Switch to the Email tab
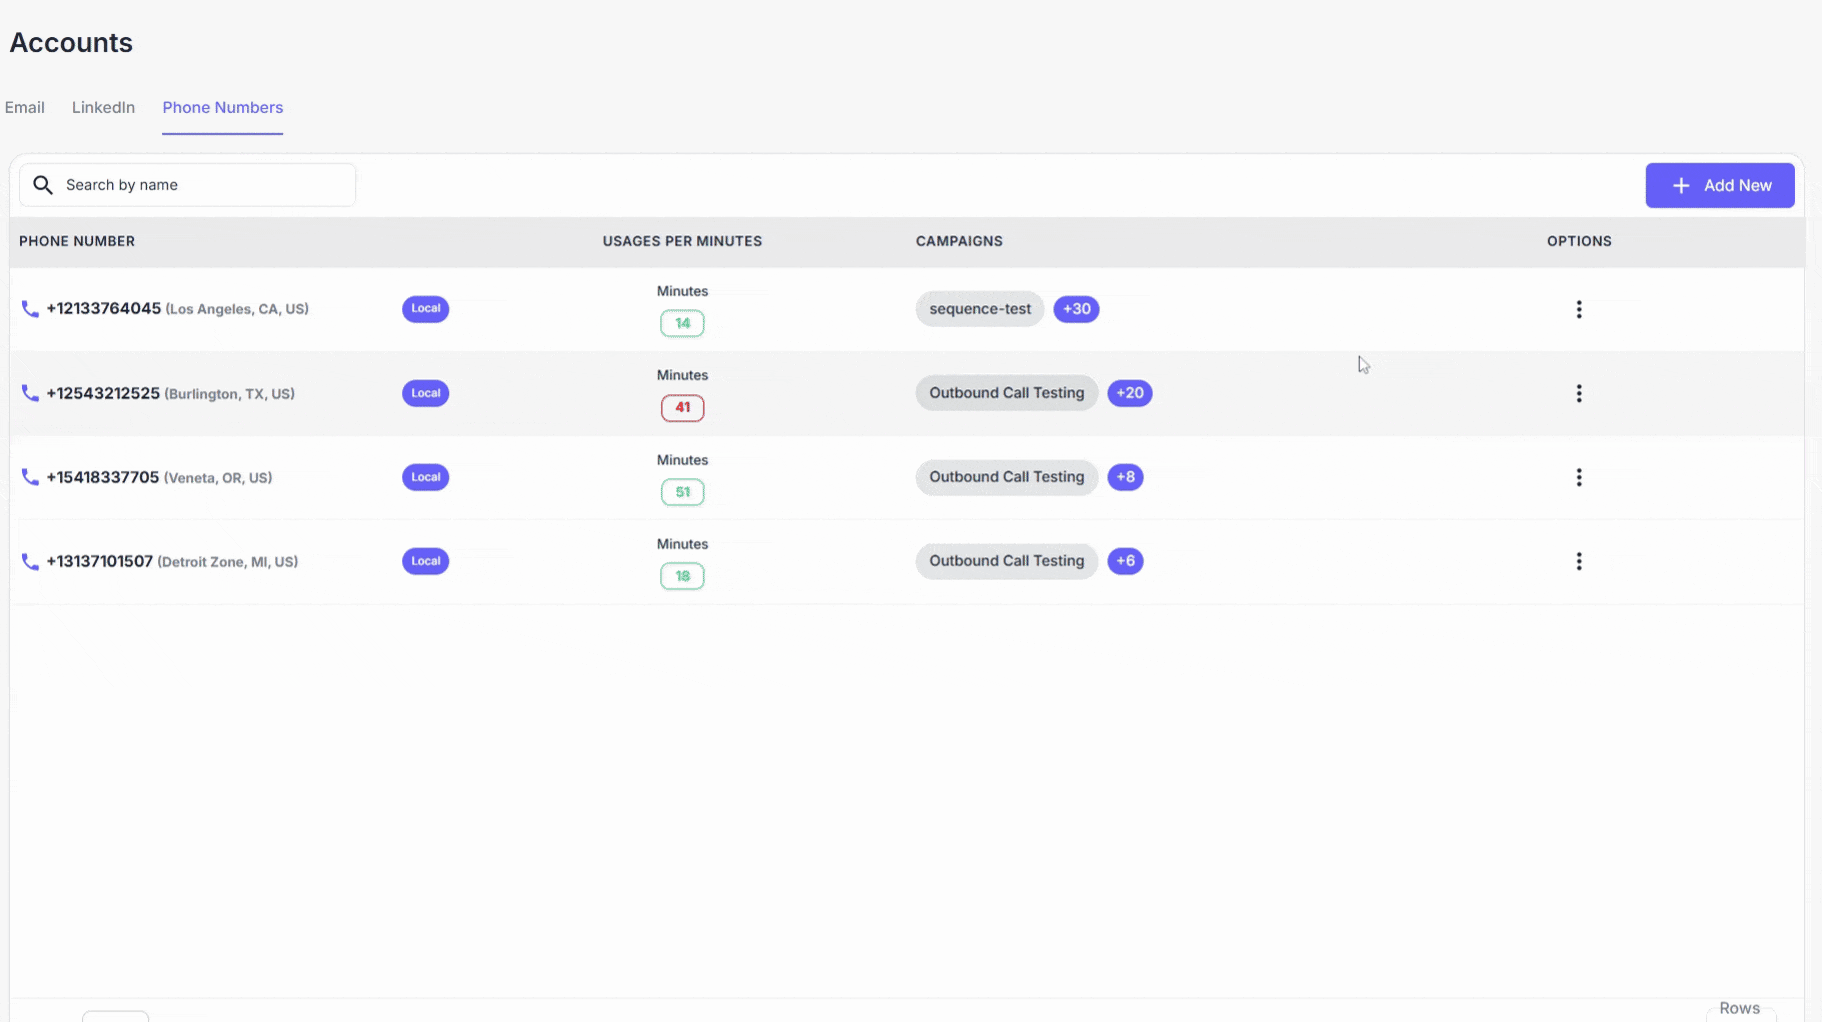This screenshot has height=1022, width=1822. [25, 107]
